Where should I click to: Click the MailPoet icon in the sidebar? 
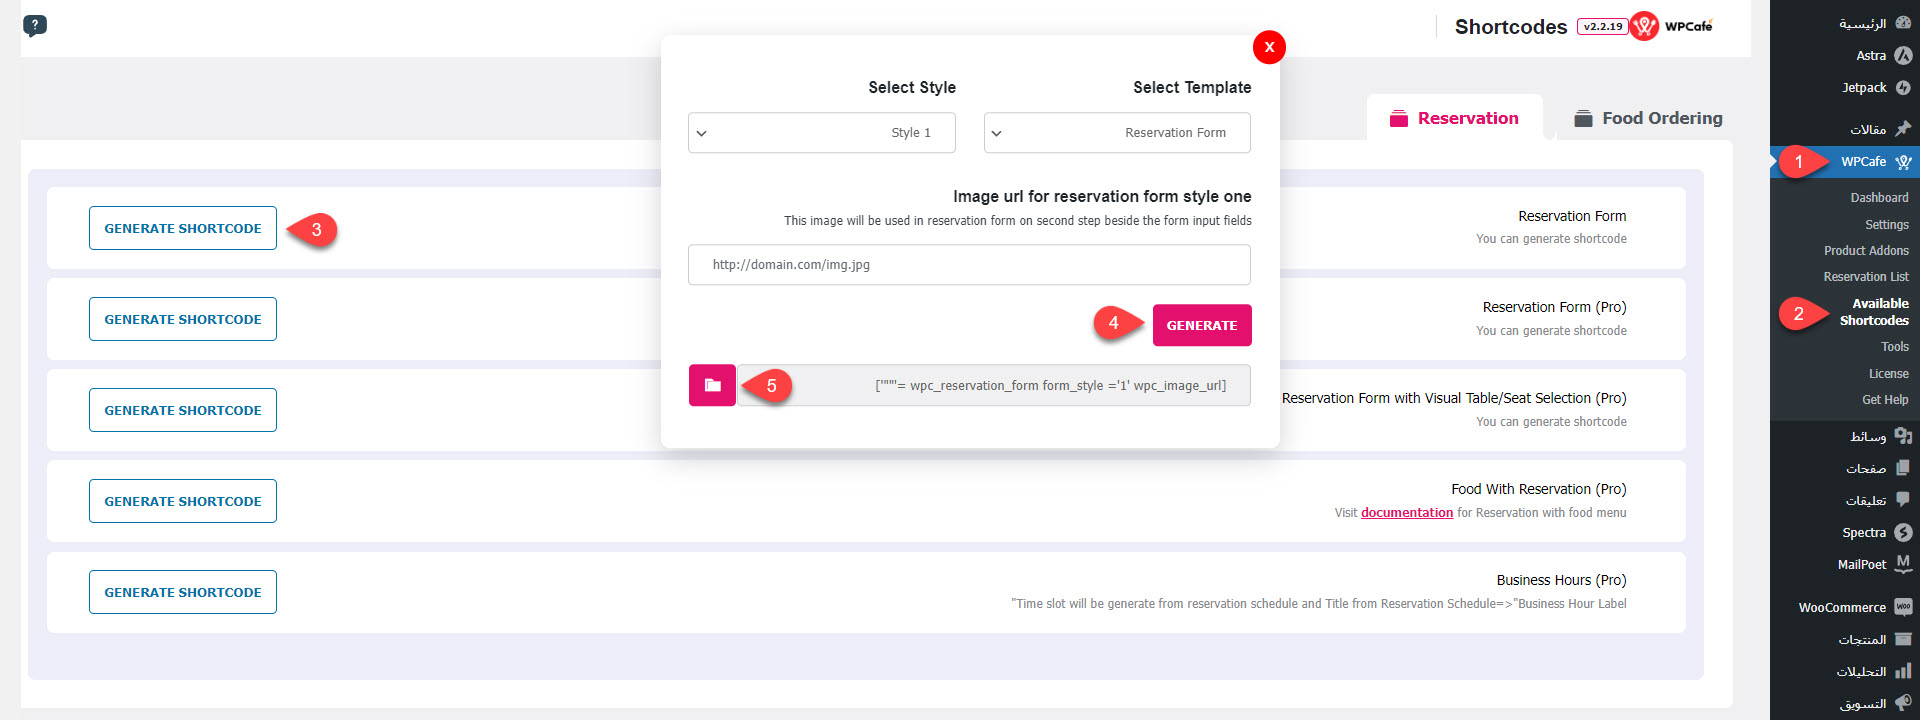[x=1903, y=564]
